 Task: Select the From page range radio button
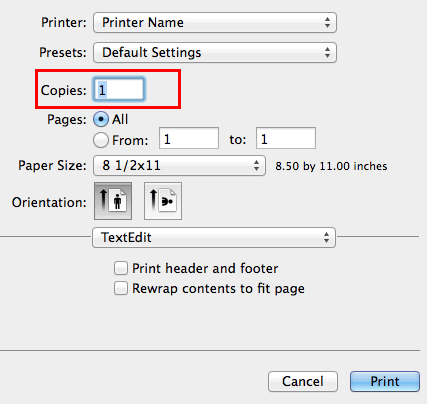pyautogui.click(x=101, y=140)
